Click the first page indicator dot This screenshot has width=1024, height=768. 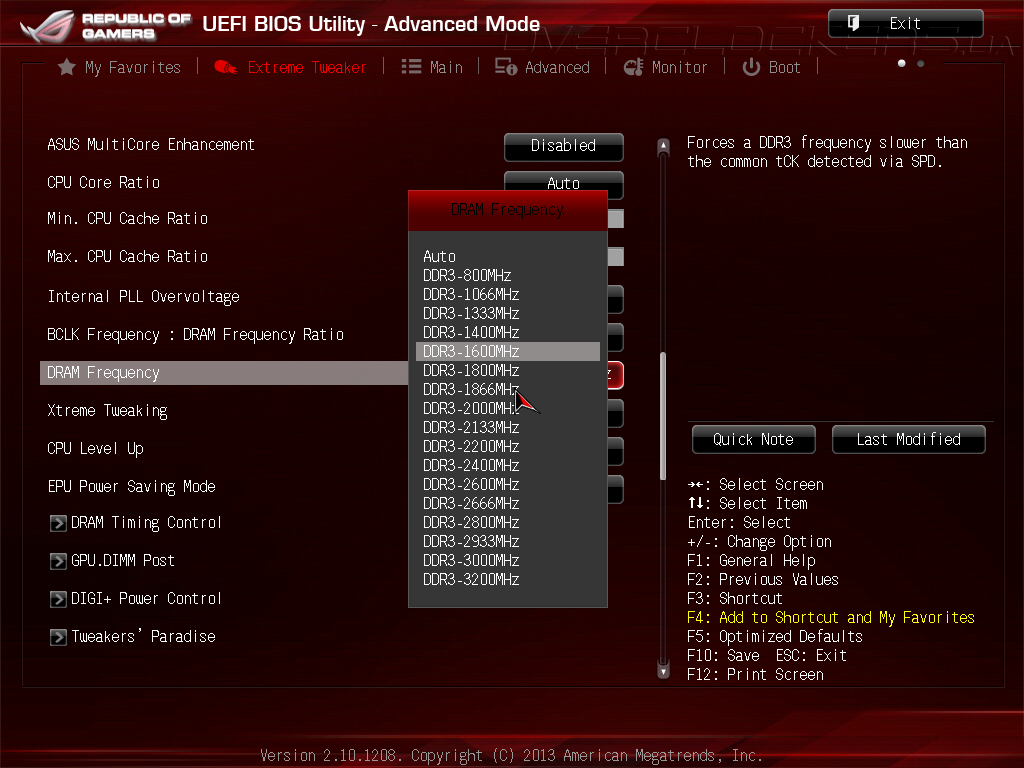(902, 63)
